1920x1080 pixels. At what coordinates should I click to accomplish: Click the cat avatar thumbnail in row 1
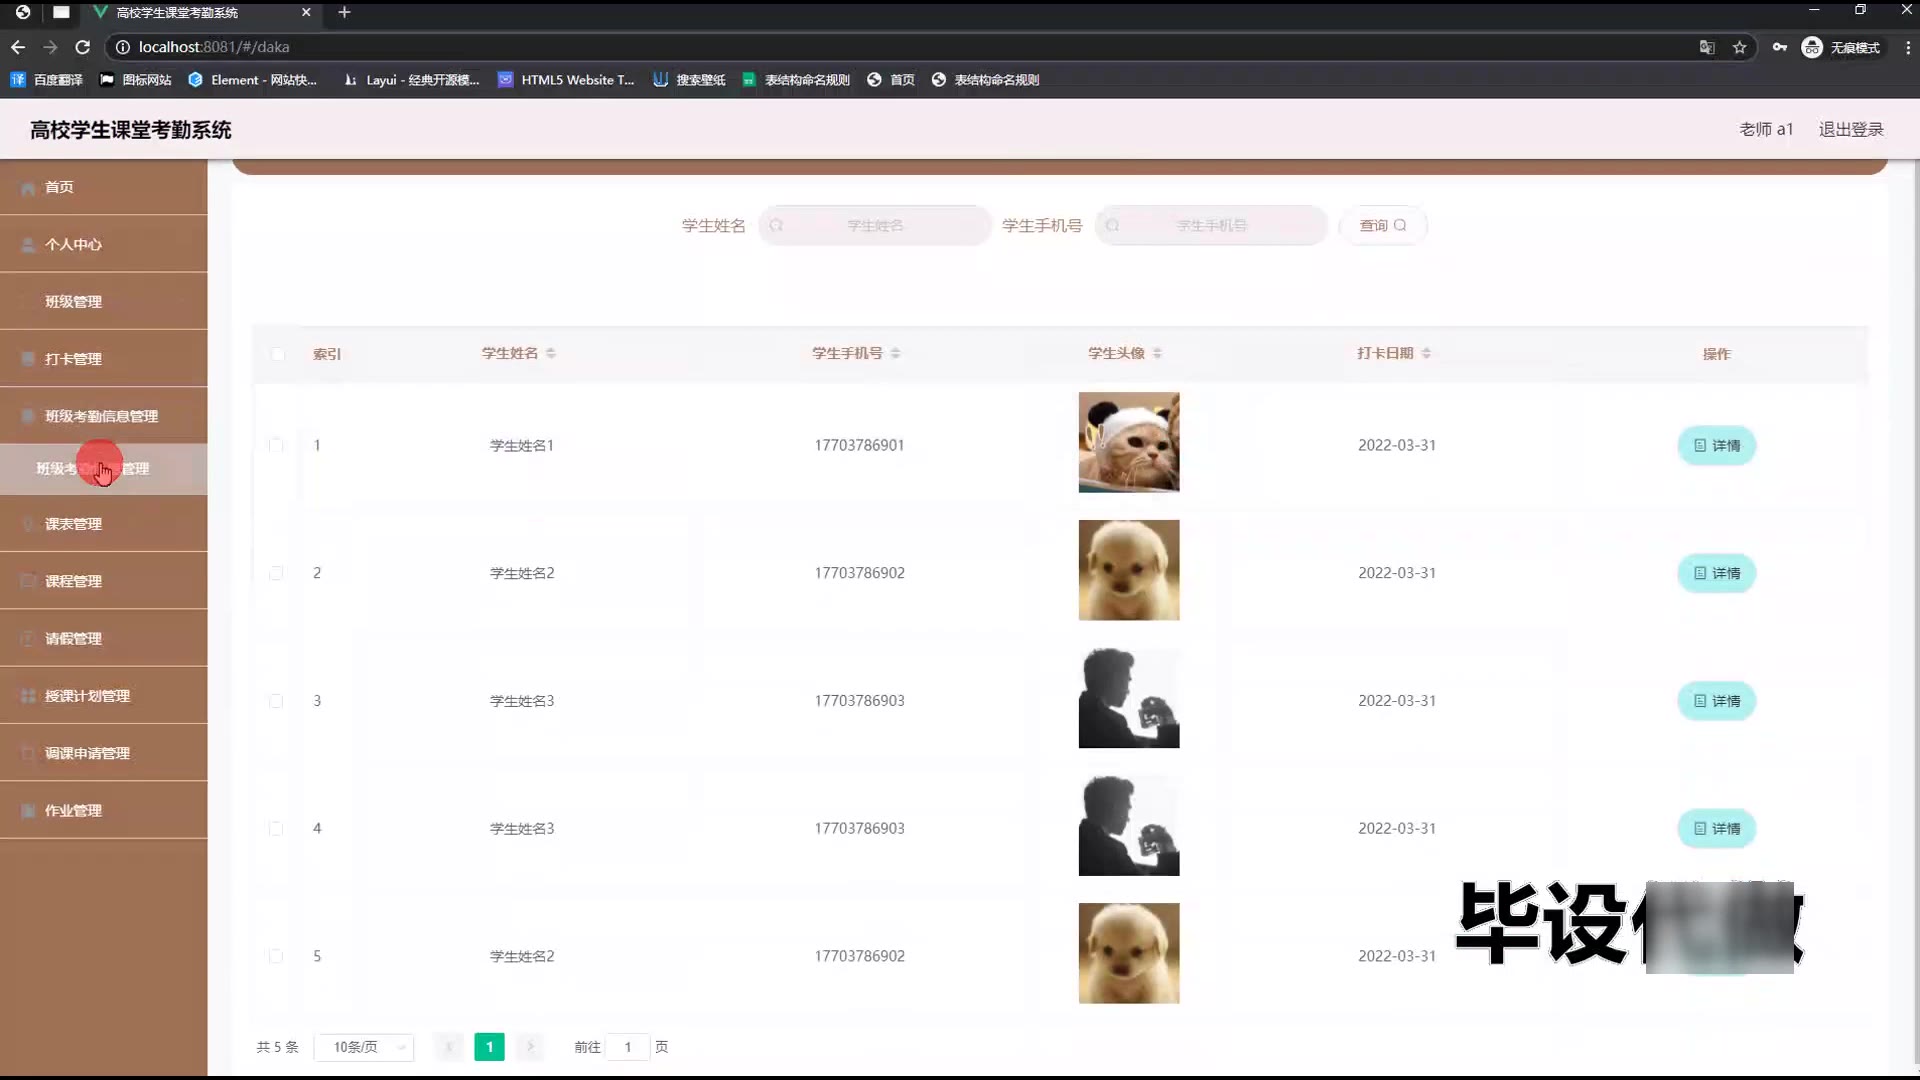pyautogui.click(x=1128, y=442)
